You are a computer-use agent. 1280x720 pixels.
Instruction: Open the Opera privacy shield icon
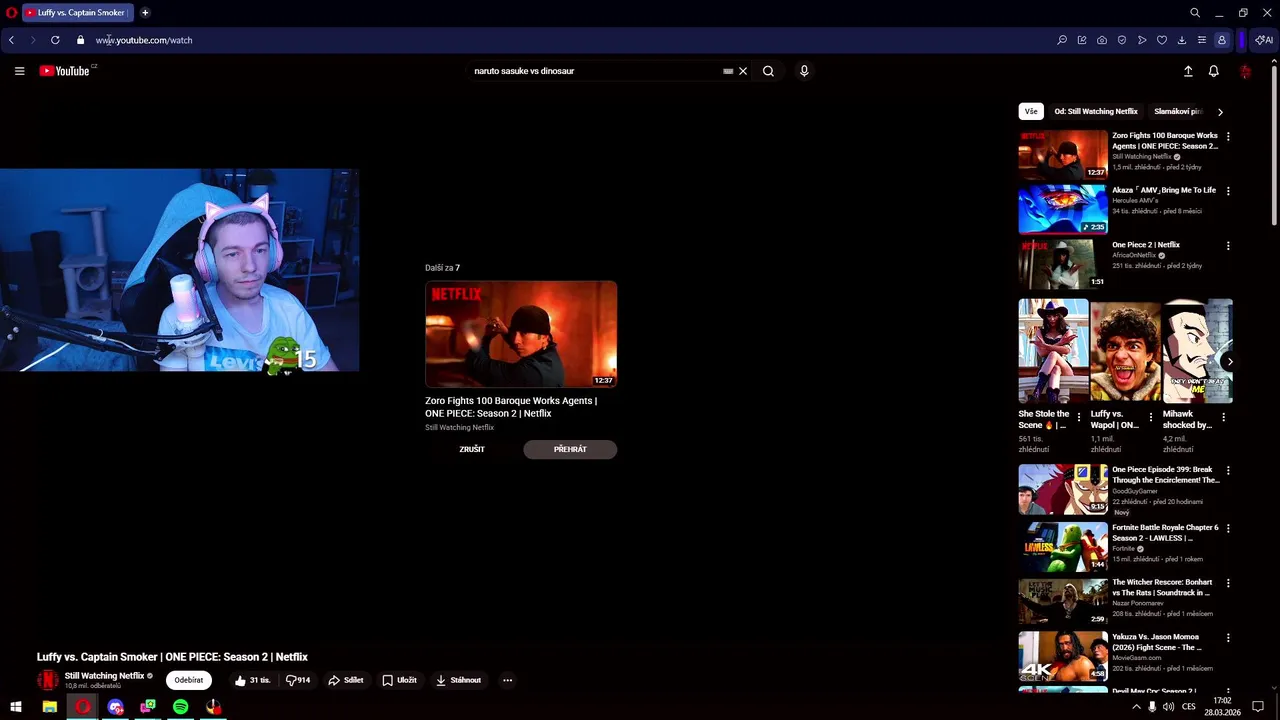pyautogui.click(x=1122, y=40)
